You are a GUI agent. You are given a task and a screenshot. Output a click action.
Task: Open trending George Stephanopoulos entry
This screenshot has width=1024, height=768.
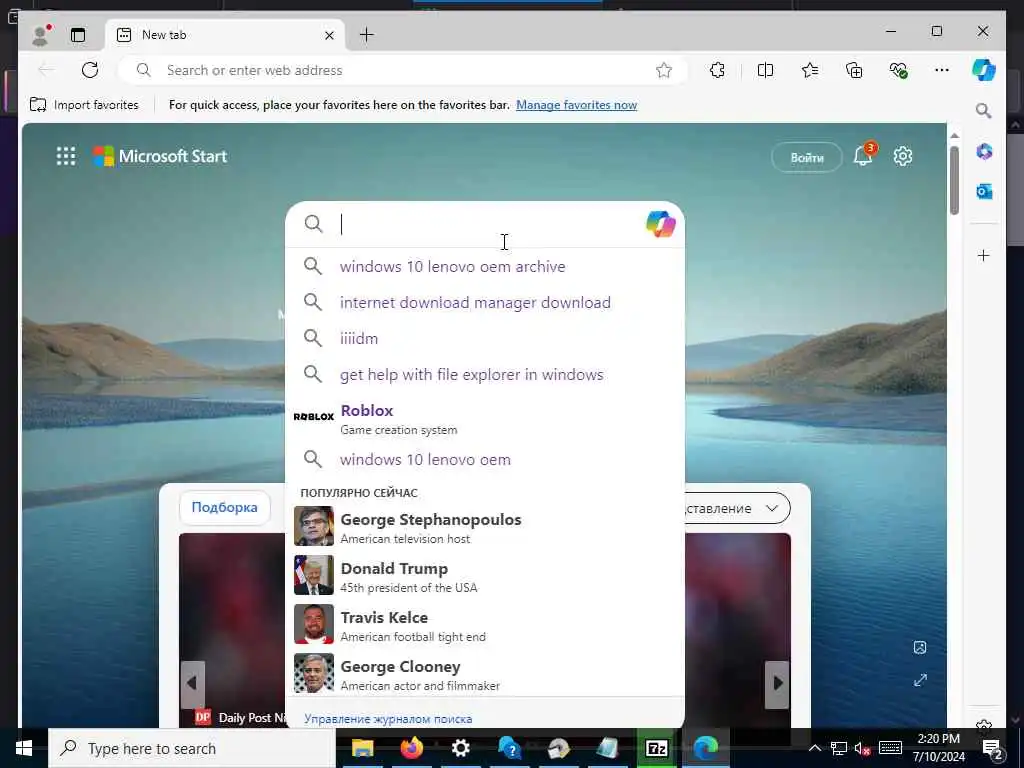click(x=485, y=526)
